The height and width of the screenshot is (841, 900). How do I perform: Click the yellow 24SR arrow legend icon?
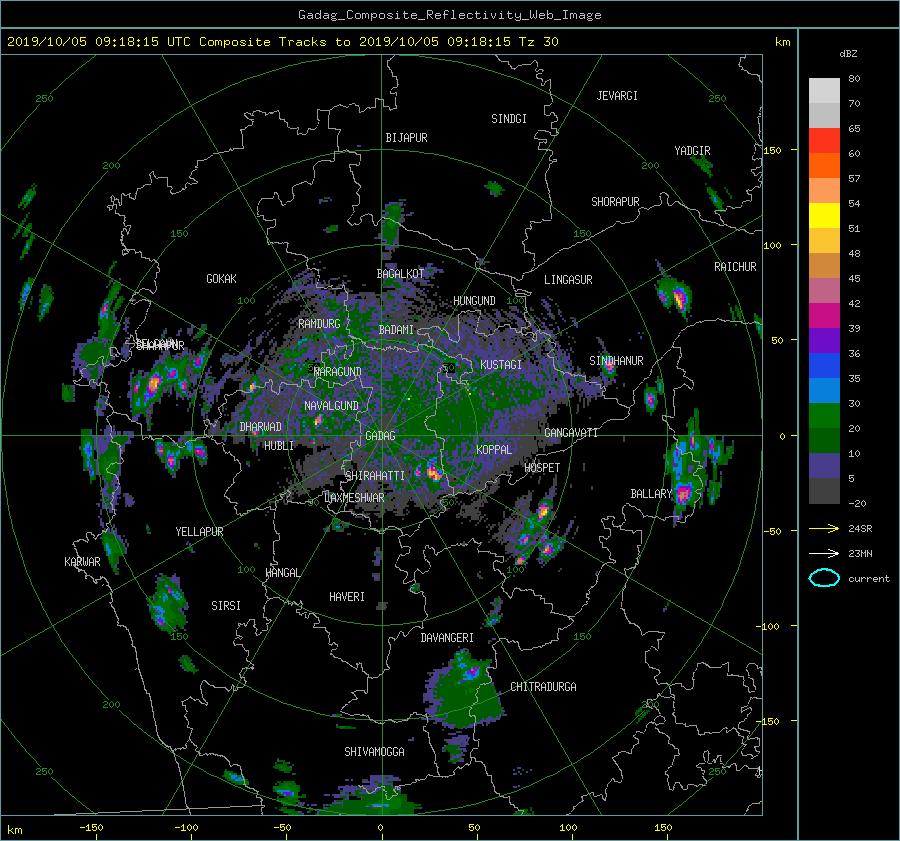824,528
